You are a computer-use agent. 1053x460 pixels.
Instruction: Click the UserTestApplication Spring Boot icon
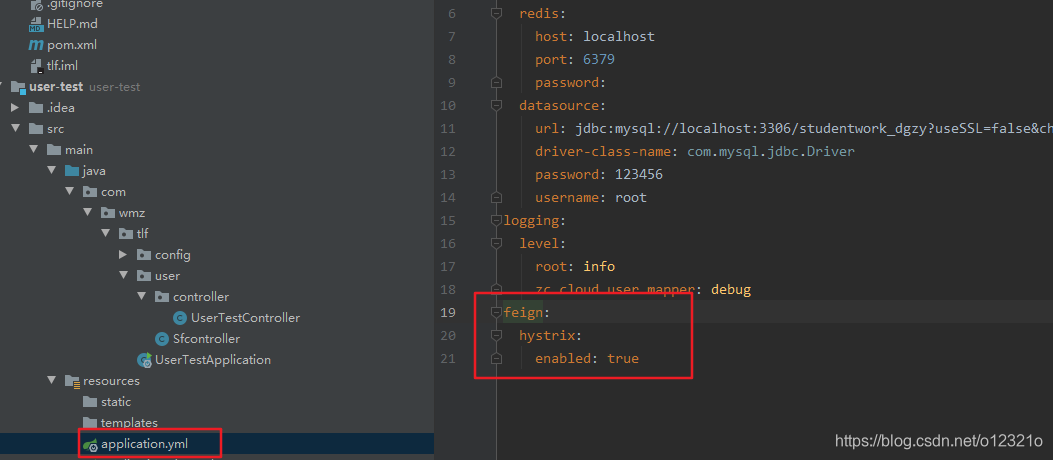pyautogui.click(x=144, y=360)
